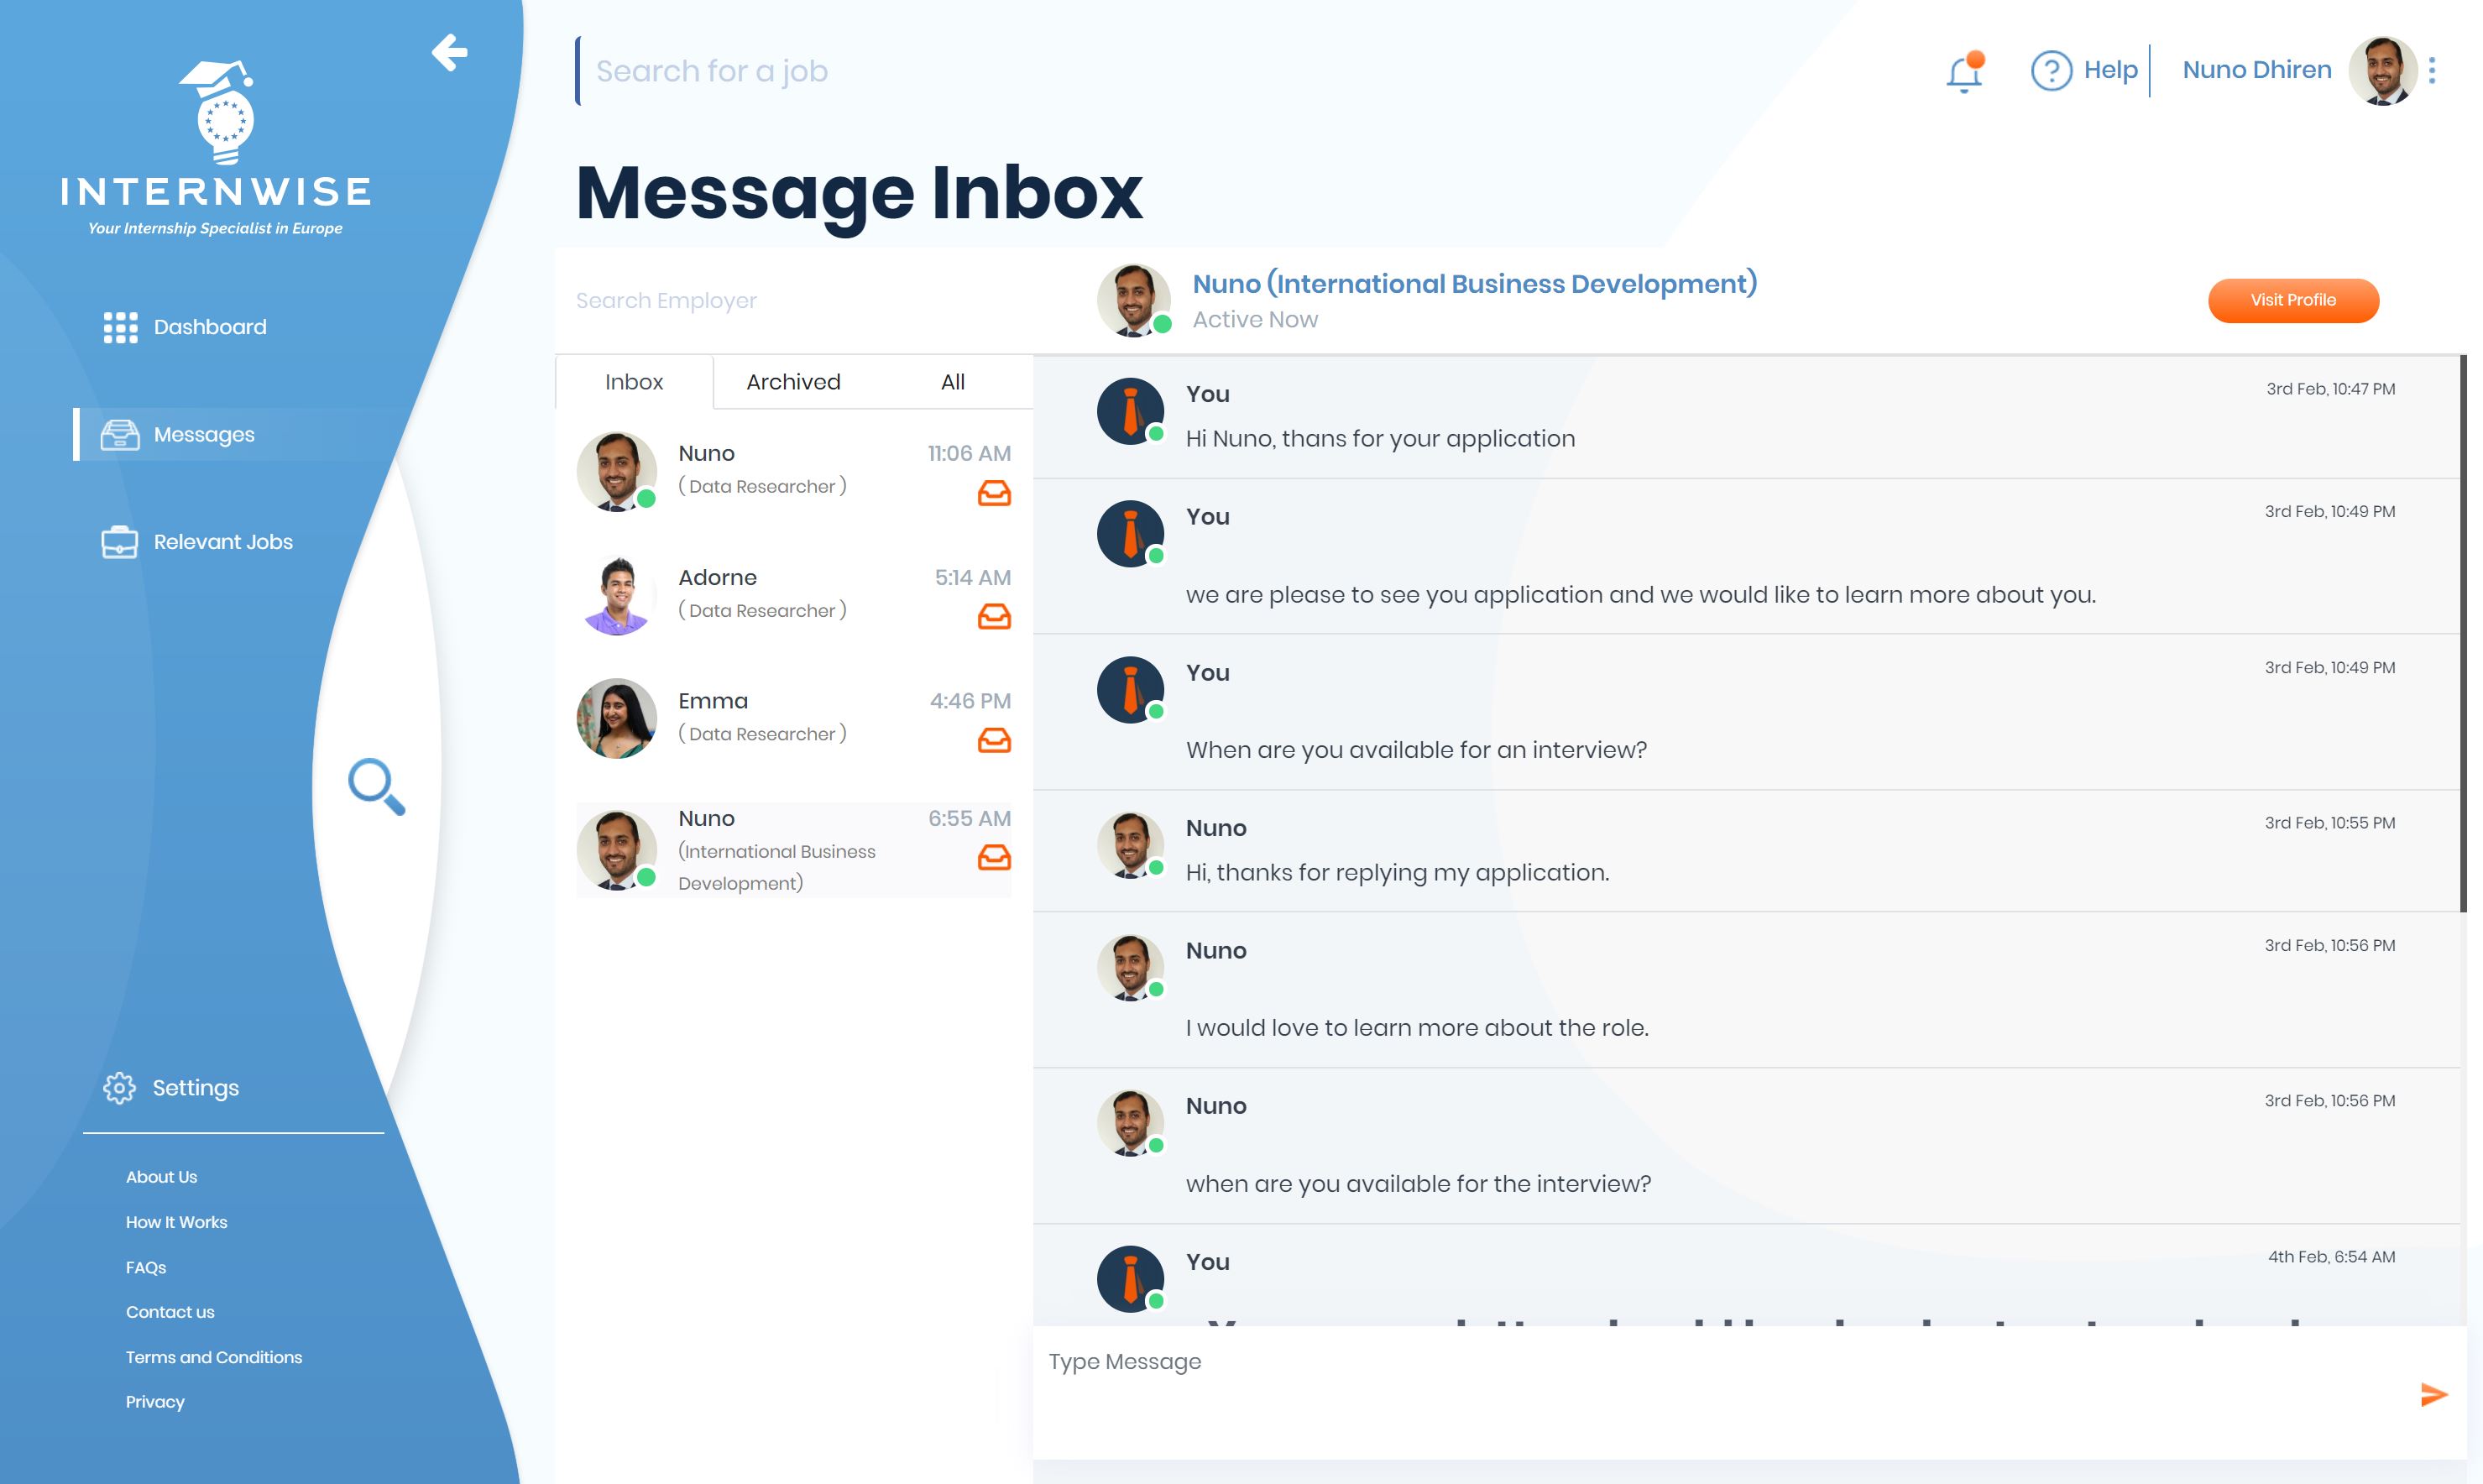Viewport: 2483px width, 1484px height.
Task: Click the unread envelope icon on Emma
Action: click(992, 740)
